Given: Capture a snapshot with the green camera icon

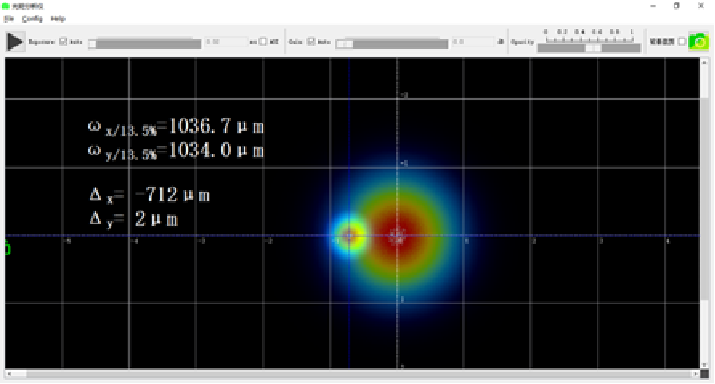Looking at the screenshot, I should [698, 42].
